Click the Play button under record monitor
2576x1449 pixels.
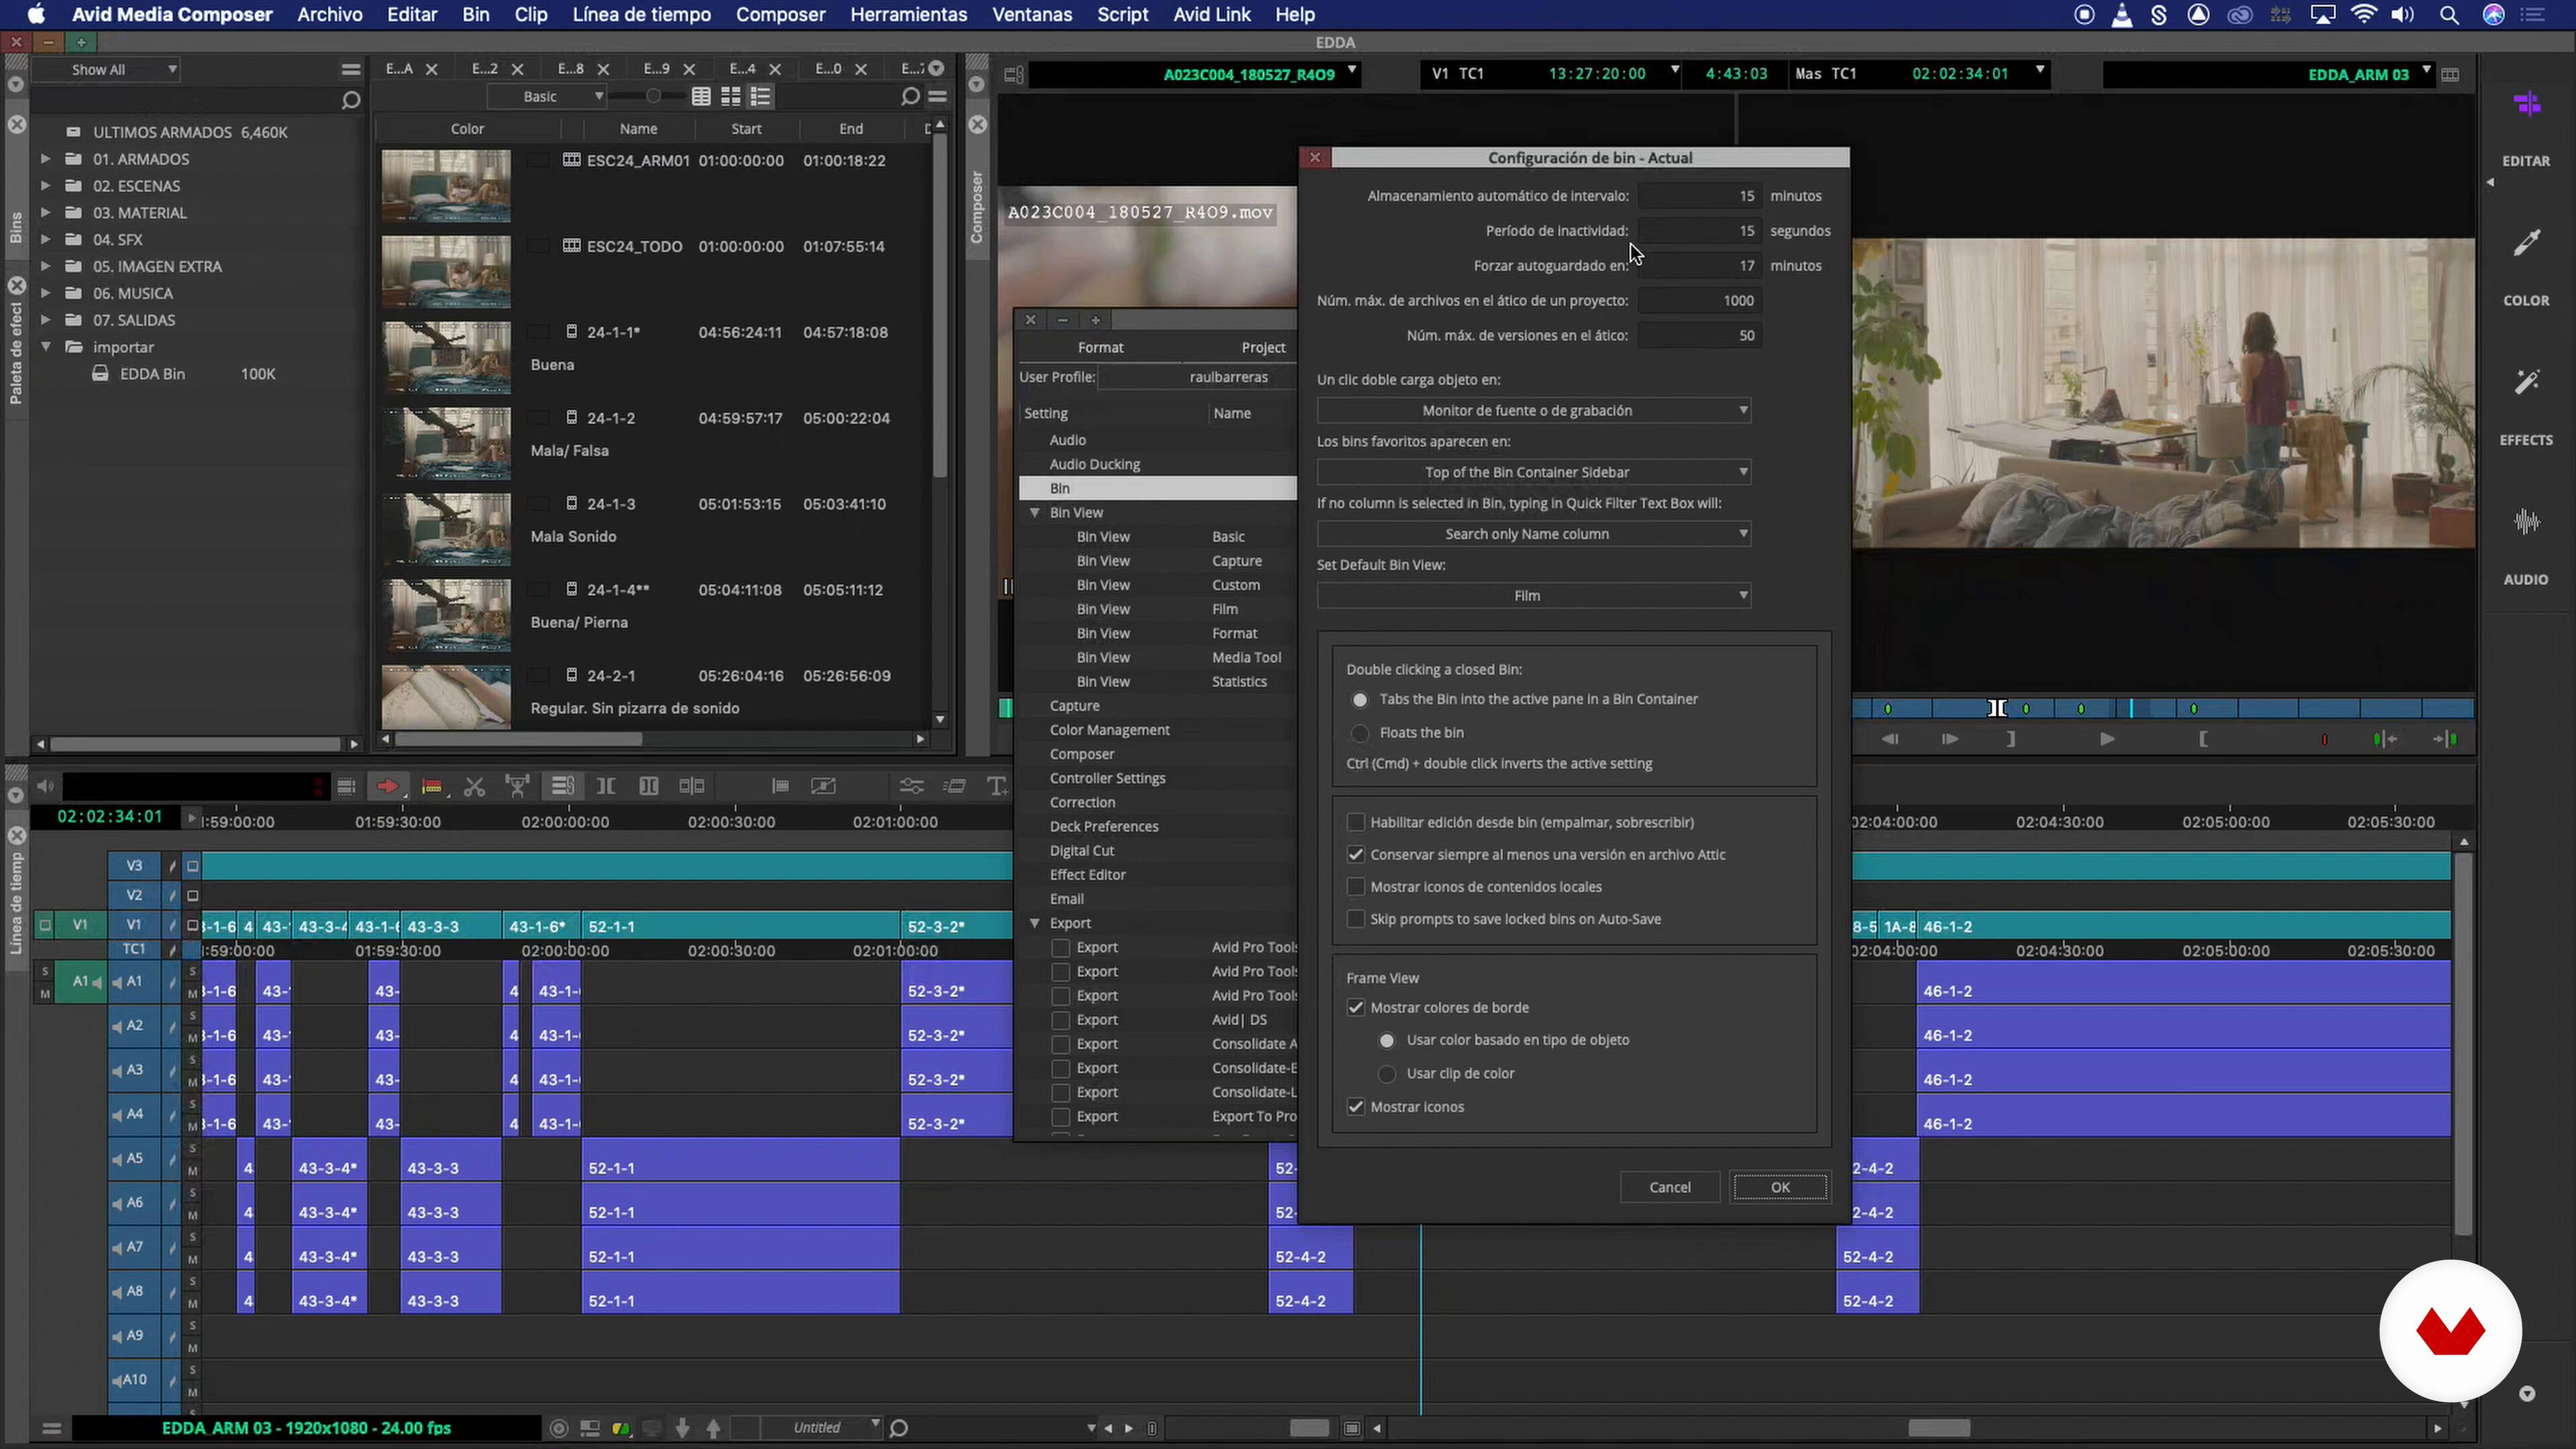(2107, 740)
